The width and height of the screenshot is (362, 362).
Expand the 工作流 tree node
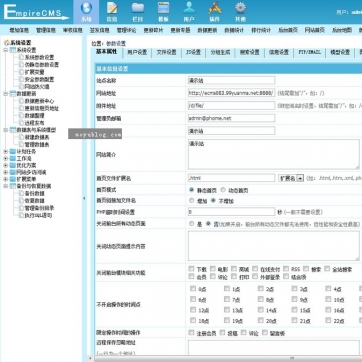6,159
